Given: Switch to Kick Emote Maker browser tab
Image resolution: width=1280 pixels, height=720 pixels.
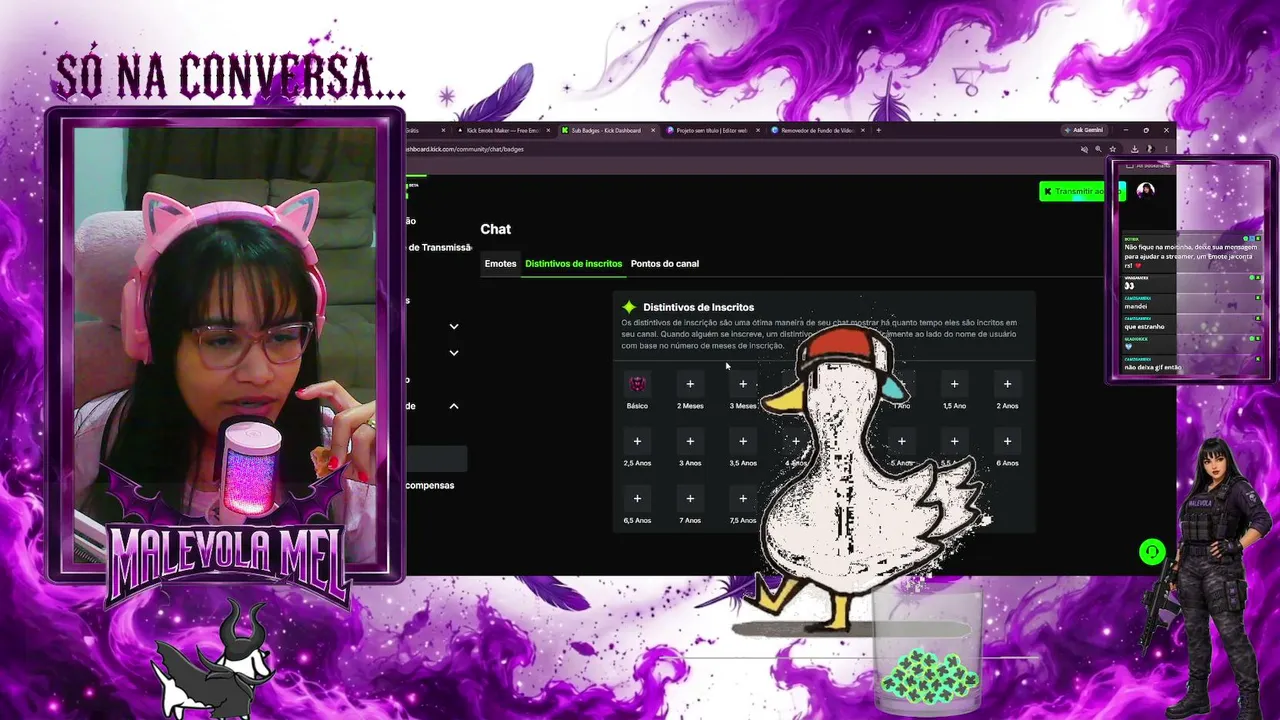Looking at the screenshot, I should point(503,130).
